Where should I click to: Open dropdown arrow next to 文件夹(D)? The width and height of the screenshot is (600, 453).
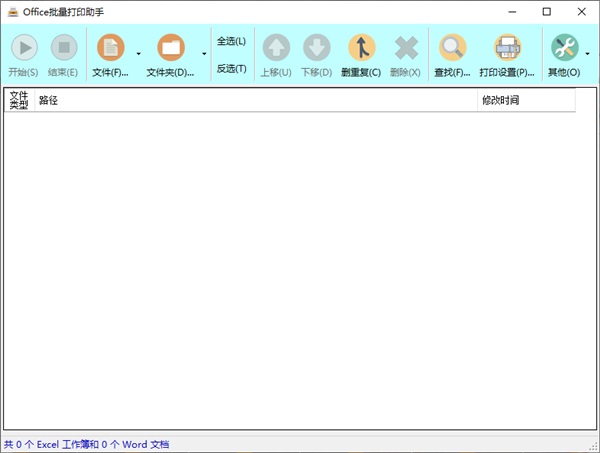tap(204, 54)
